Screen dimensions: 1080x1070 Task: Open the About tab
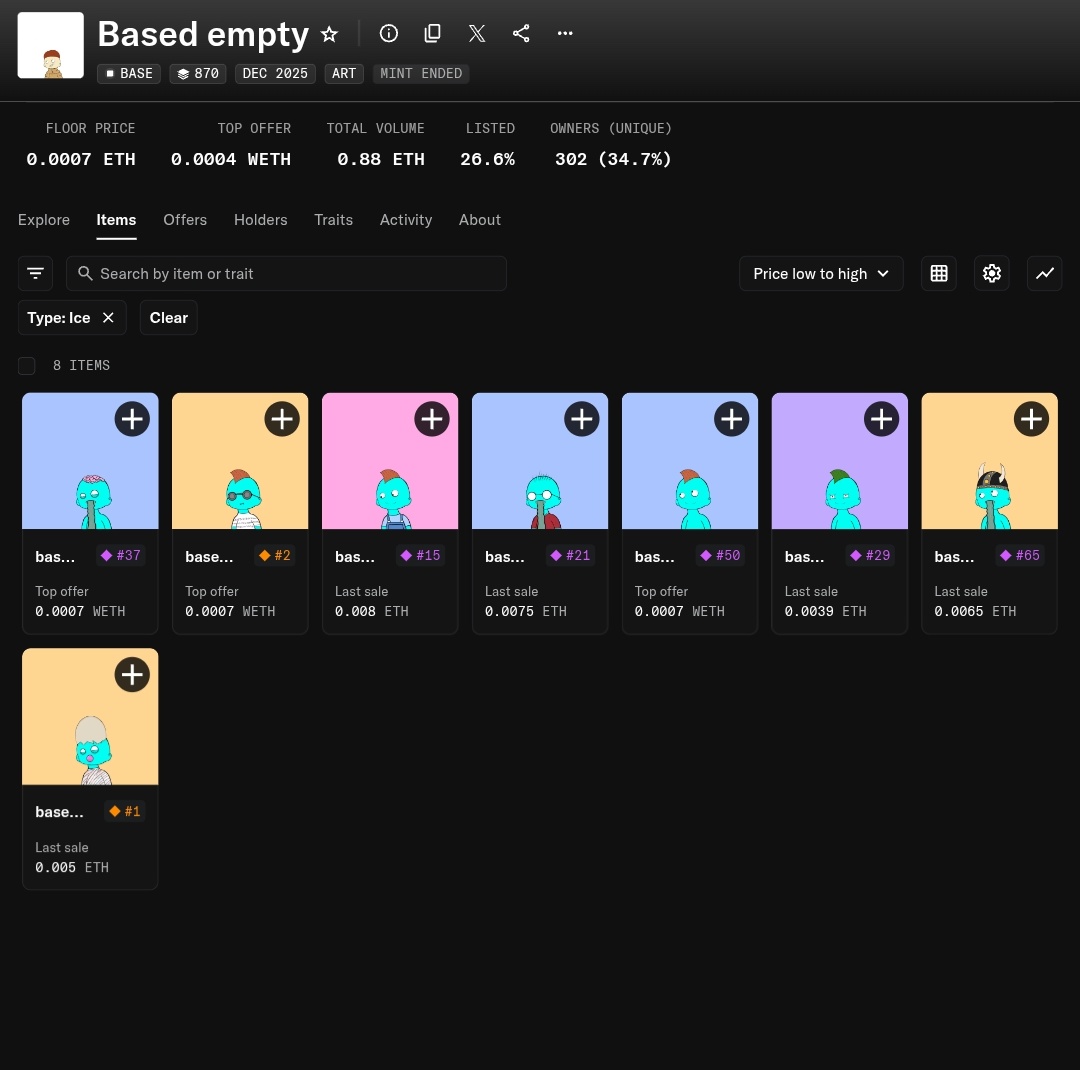[x=480, y=220]
